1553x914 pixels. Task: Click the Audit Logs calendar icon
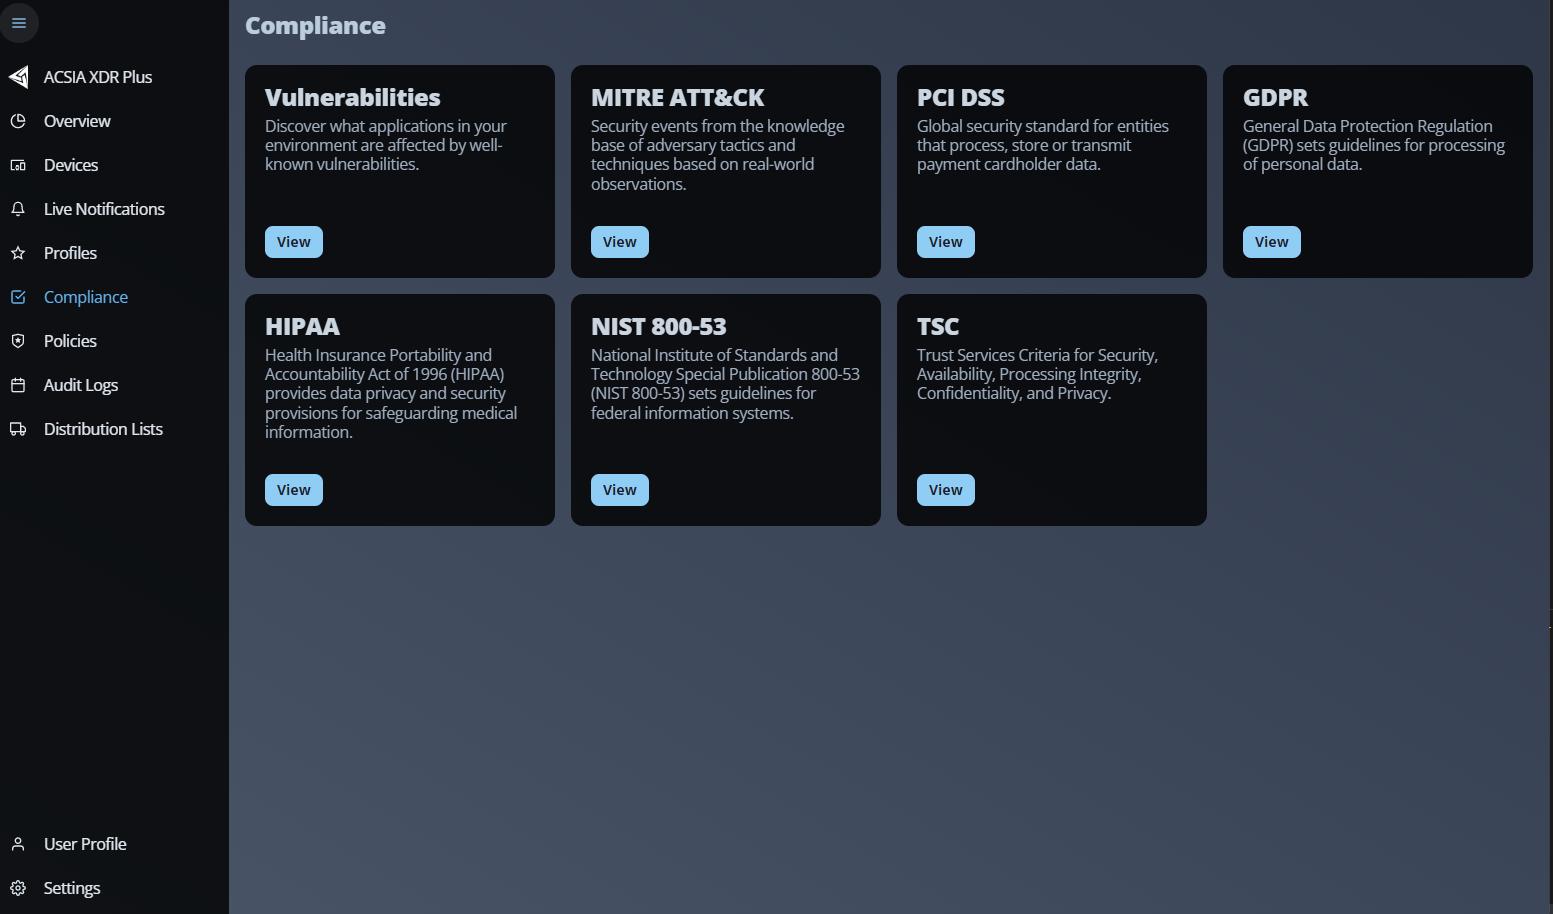point(18,385)
